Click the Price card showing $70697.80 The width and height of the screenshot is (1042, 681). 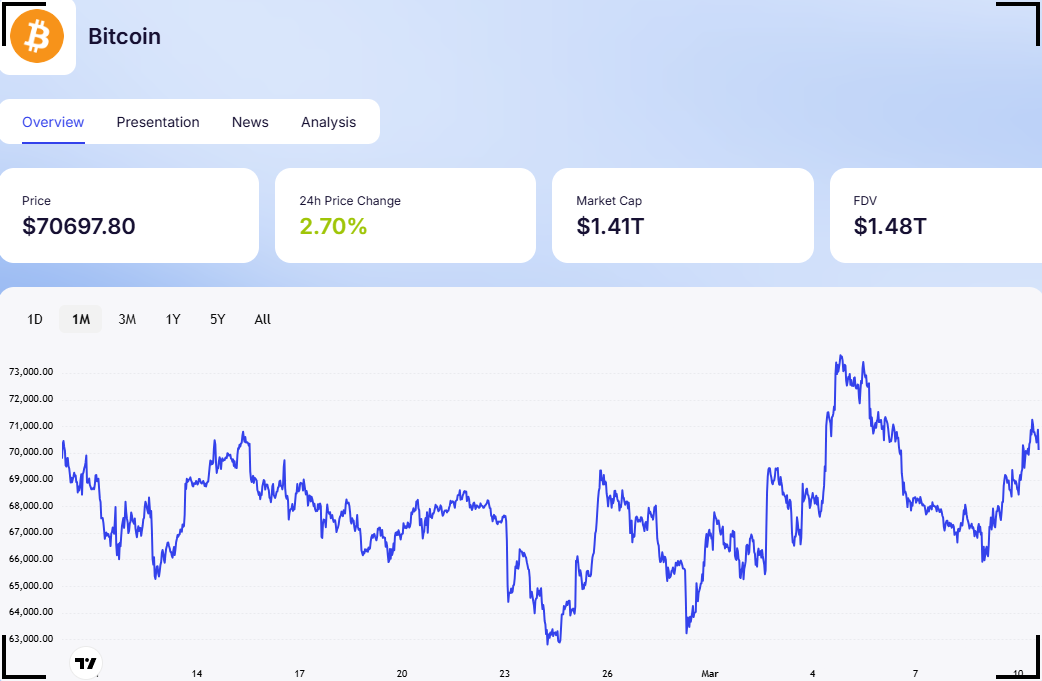[x=129, y=215]
